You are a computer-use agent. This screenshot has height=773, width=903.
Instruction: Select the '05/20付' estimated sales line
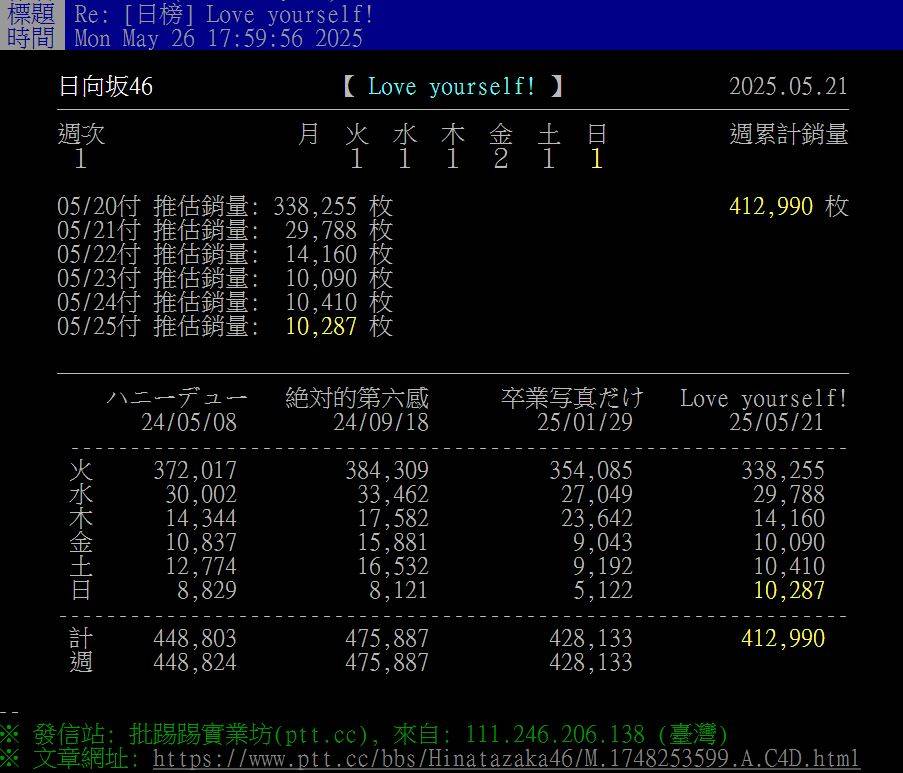coord(225,206)
